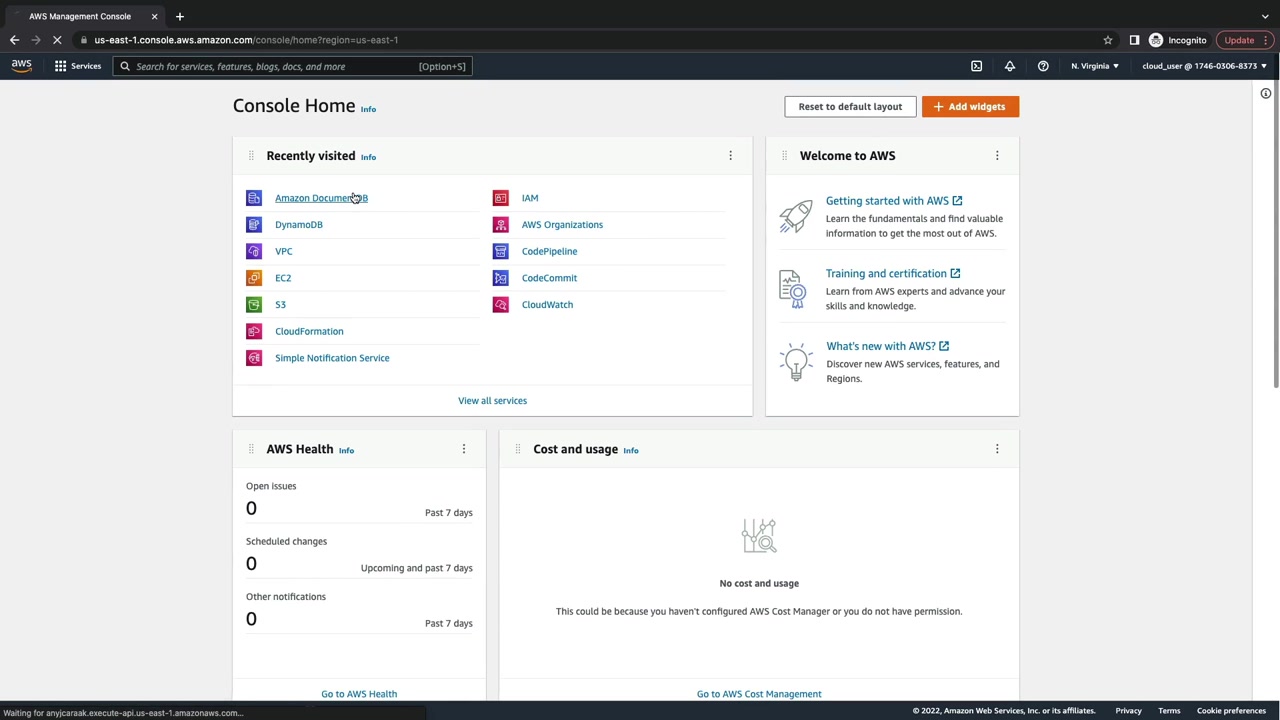Click the DynamoDB service icon
Screen dimensions: 1280x720
[254, 225]
